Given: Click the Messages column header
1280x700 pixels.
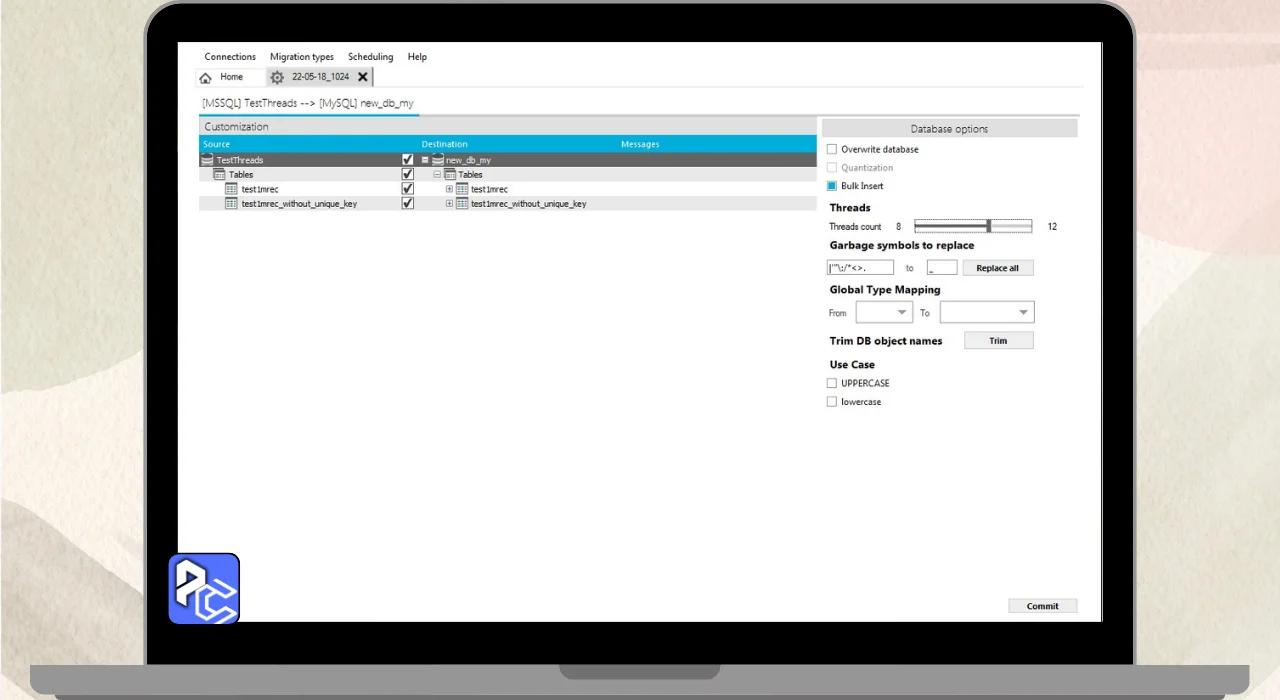Looking at the screenshot, I should 640,144.
